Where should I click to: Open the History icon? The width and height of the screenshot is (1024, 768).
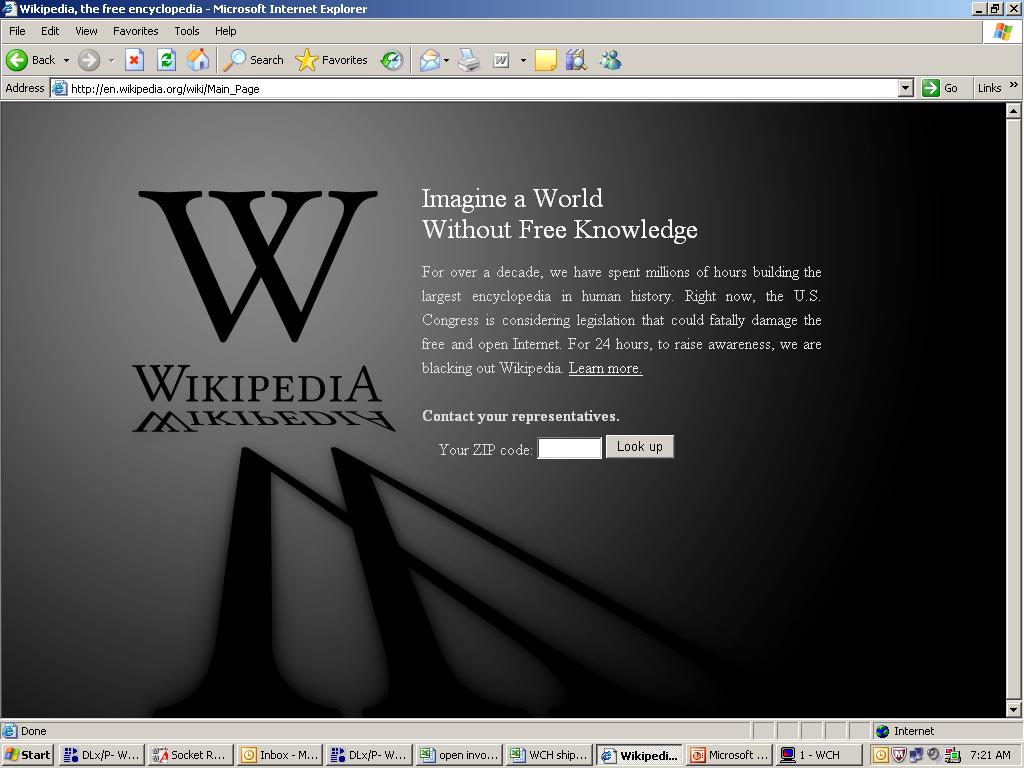pyautogui.click(x=392, y=60)
